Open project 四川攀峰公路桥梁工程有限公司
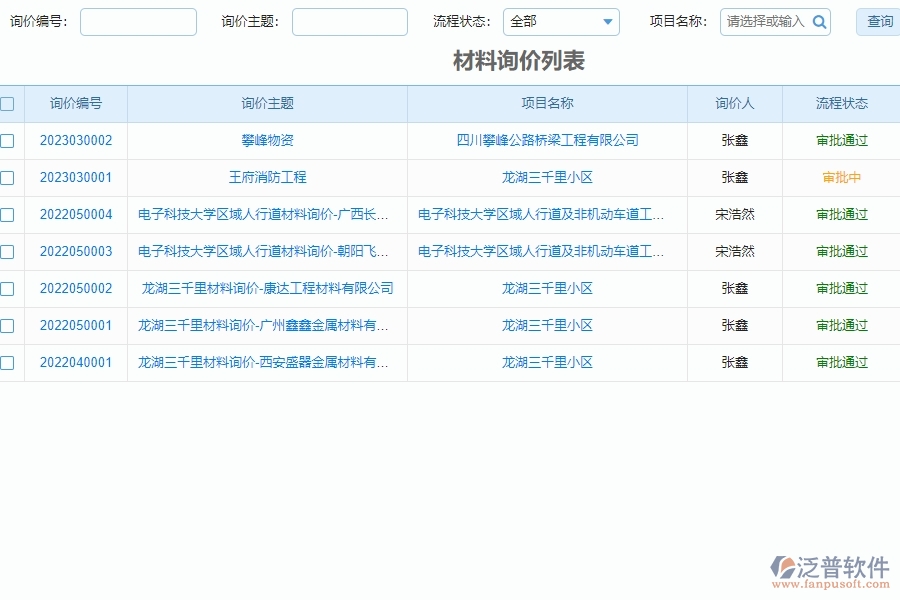 (546, 140)
